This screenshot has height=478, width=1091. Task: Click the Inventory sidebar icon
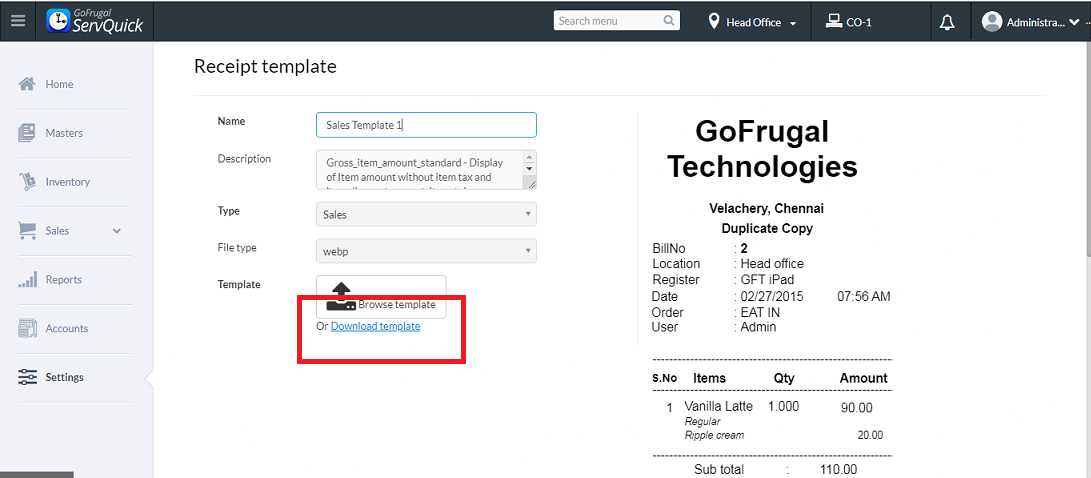coord(28,182)
